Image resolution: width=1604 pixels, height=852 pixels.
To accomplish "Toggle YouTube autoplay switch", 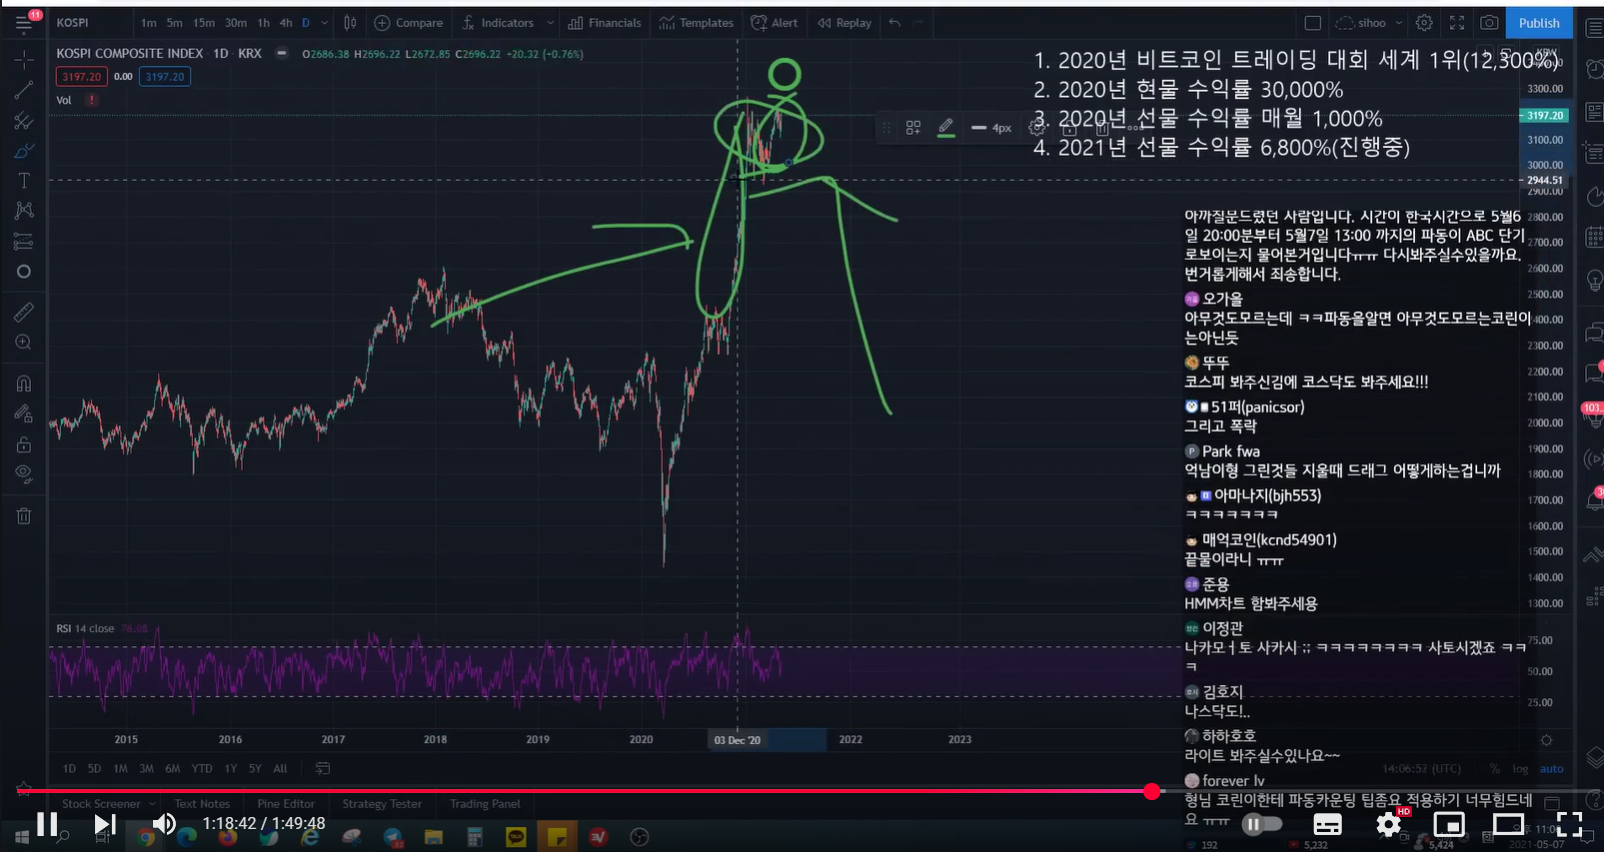I will coord(1261,824).
